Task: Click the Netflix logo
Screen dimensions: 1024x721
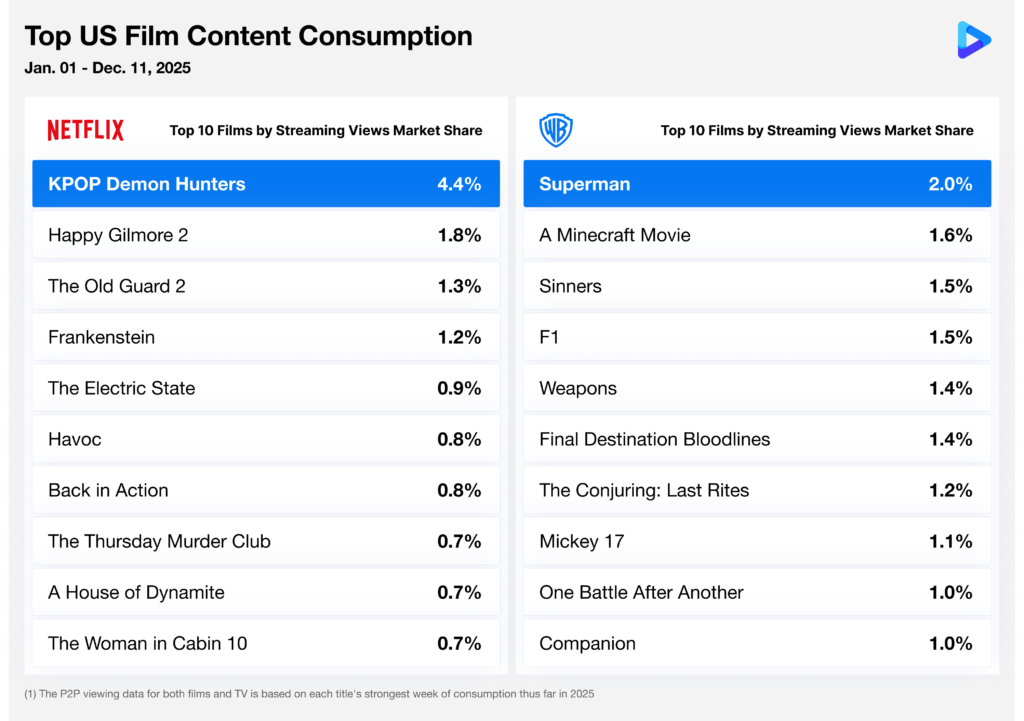Action: [86, 130]
